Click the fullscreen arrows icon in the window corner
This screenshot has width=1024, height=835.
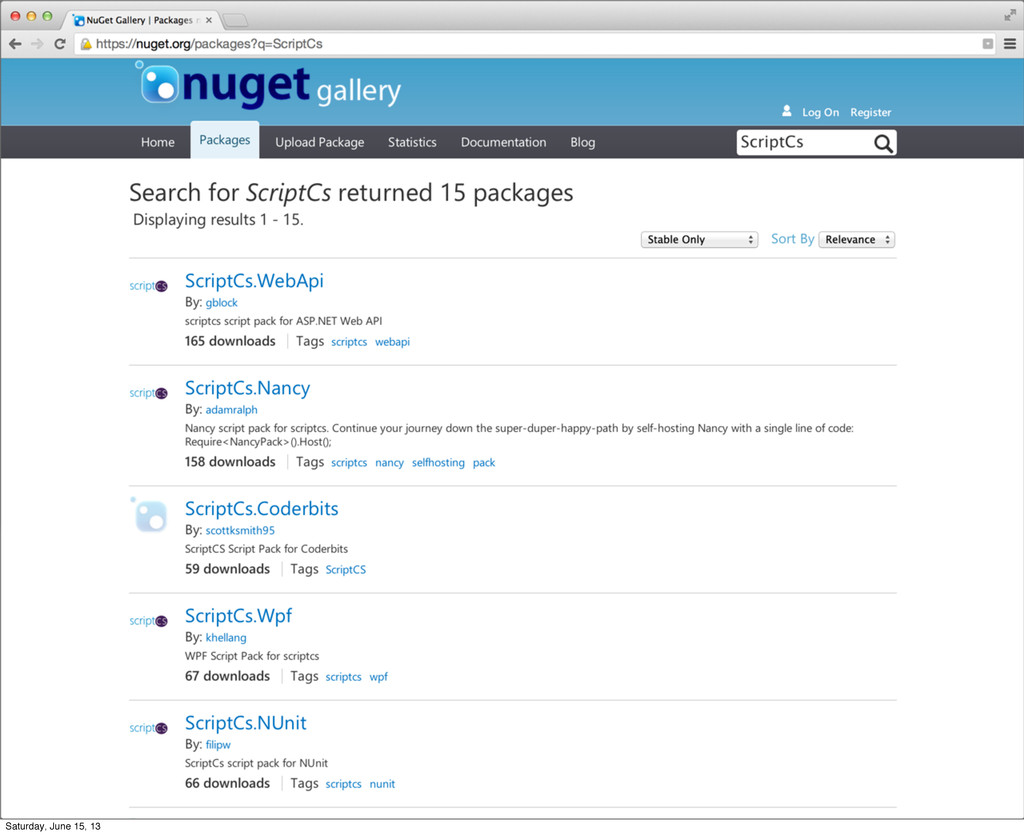[x=1010, y=14]
